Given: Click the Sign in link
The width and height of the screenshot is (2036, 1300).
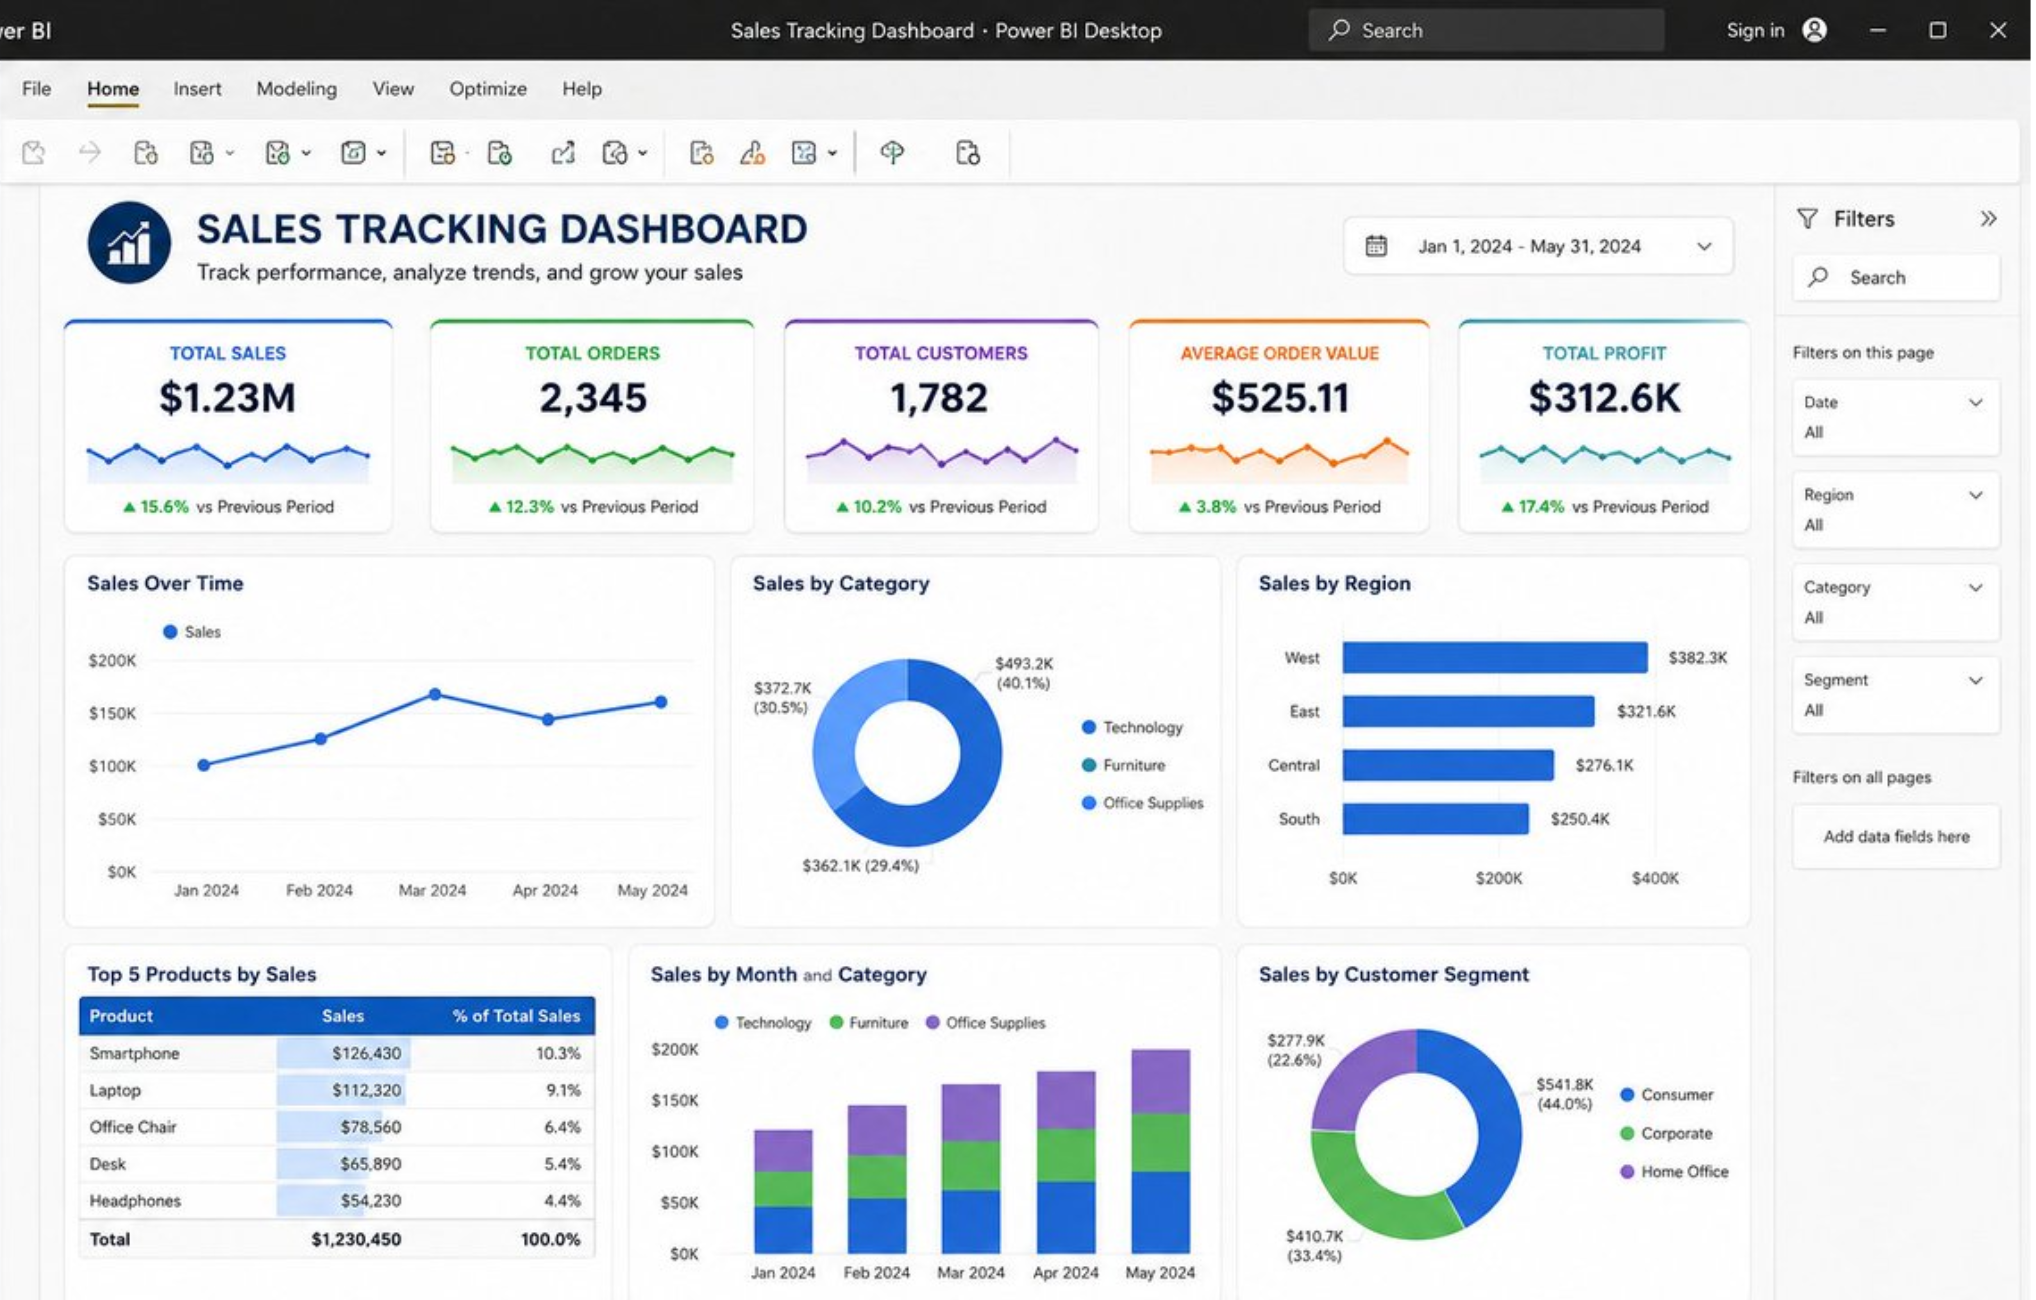Looking at the screenshot, I should pyautogui.click(x=1755, y=30).
